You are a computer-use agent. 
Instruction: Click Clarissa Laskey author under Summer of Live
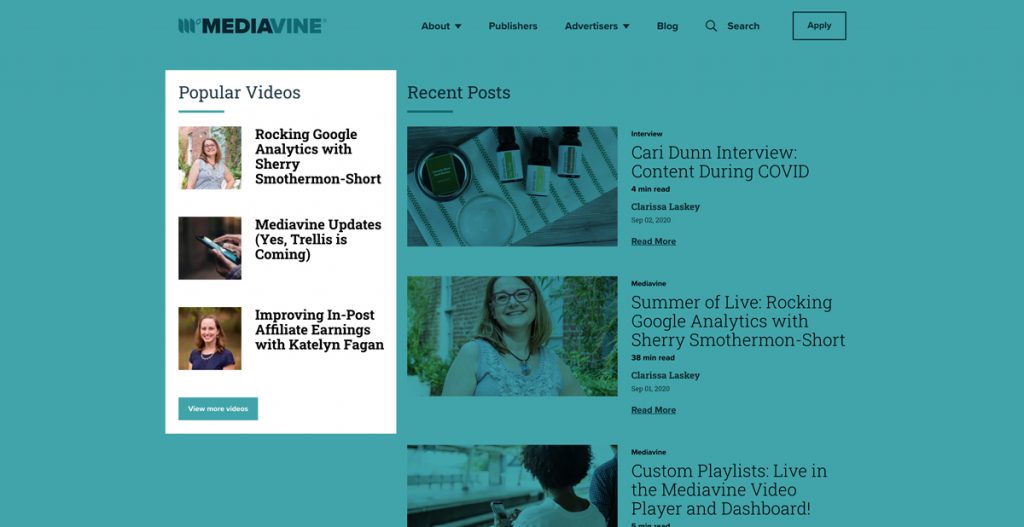coord(665,375)
